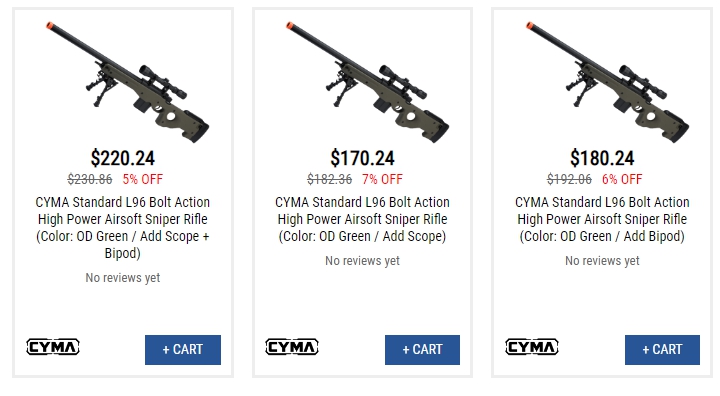Screen dimensions: 720x396
Task: Add the $170.24 rifle to cart
Action: pos(422,350)
